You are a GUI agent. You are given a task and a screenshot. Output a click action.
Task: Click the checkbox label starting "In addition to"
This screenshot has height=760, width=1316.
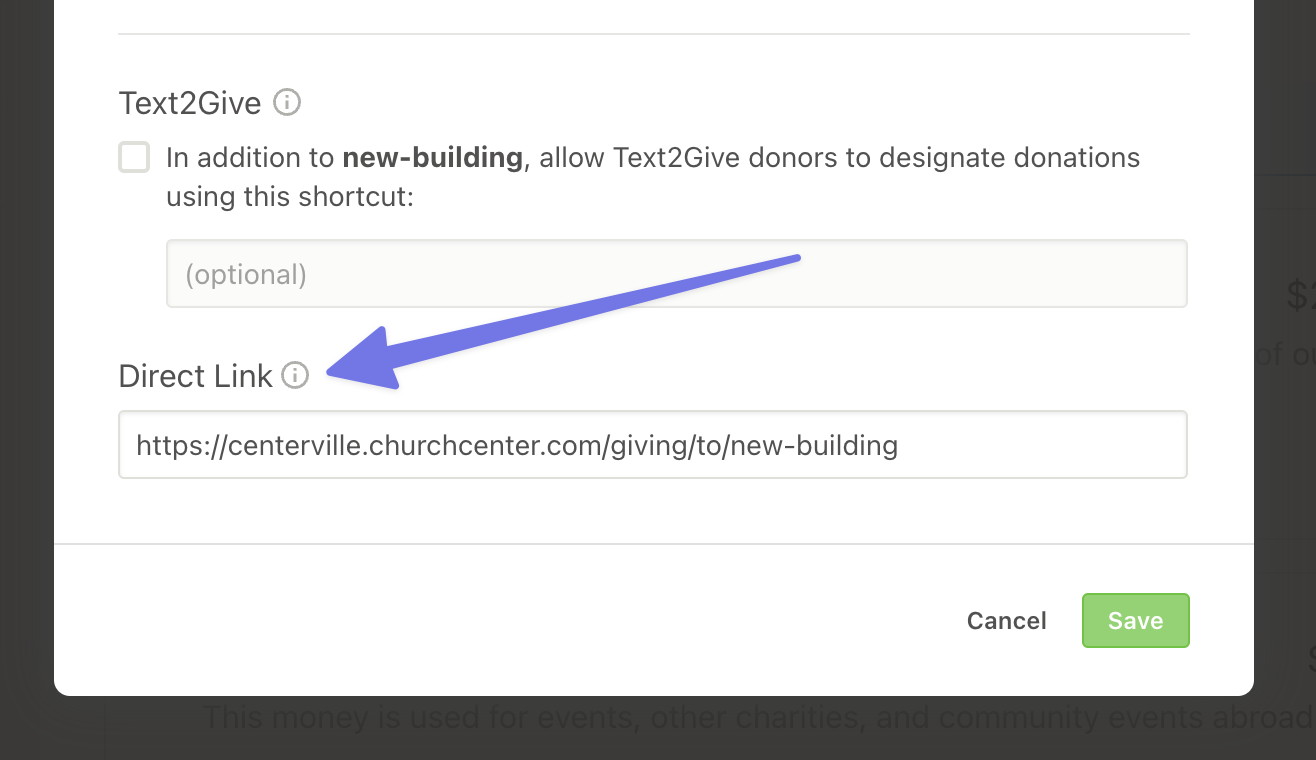tap(653, 177)
